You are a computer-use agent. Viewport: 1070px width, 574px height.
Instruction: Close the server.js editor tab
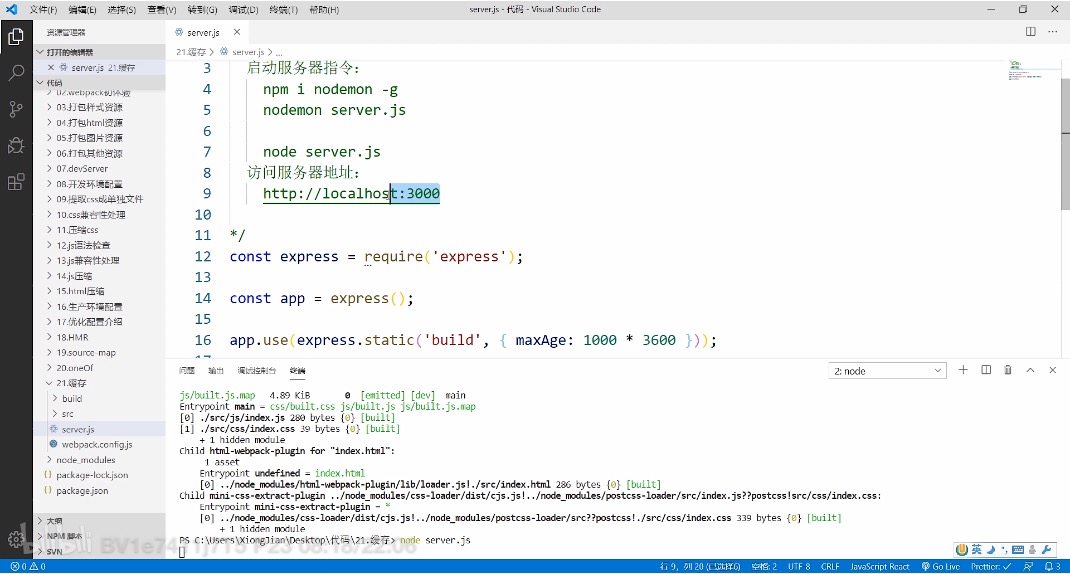(x=237, y=32)
